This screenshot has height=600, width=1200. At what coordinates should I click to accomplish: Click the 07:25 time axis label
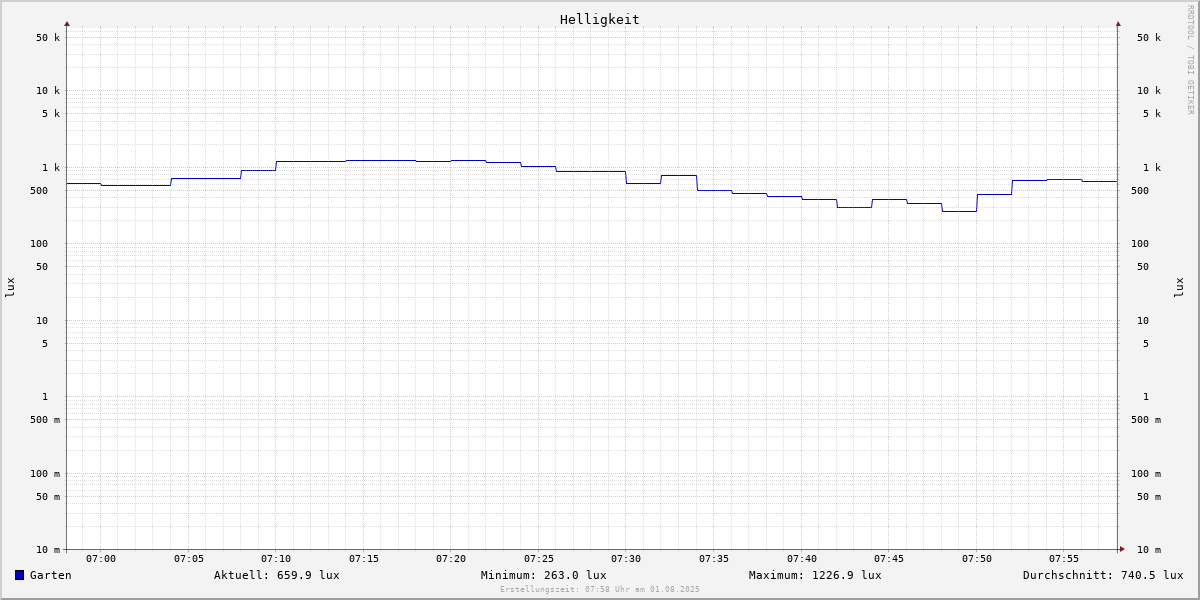pos(539,559)
